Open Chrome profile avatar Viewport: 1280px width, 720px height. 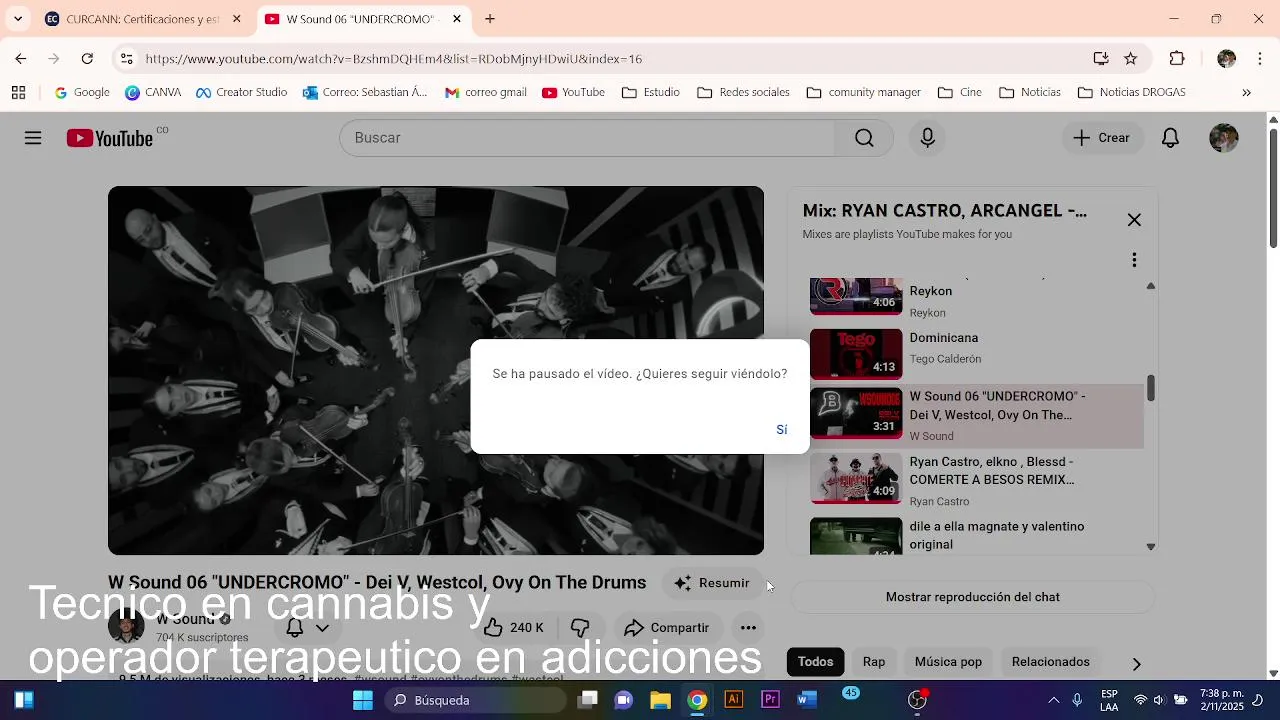1226,59
